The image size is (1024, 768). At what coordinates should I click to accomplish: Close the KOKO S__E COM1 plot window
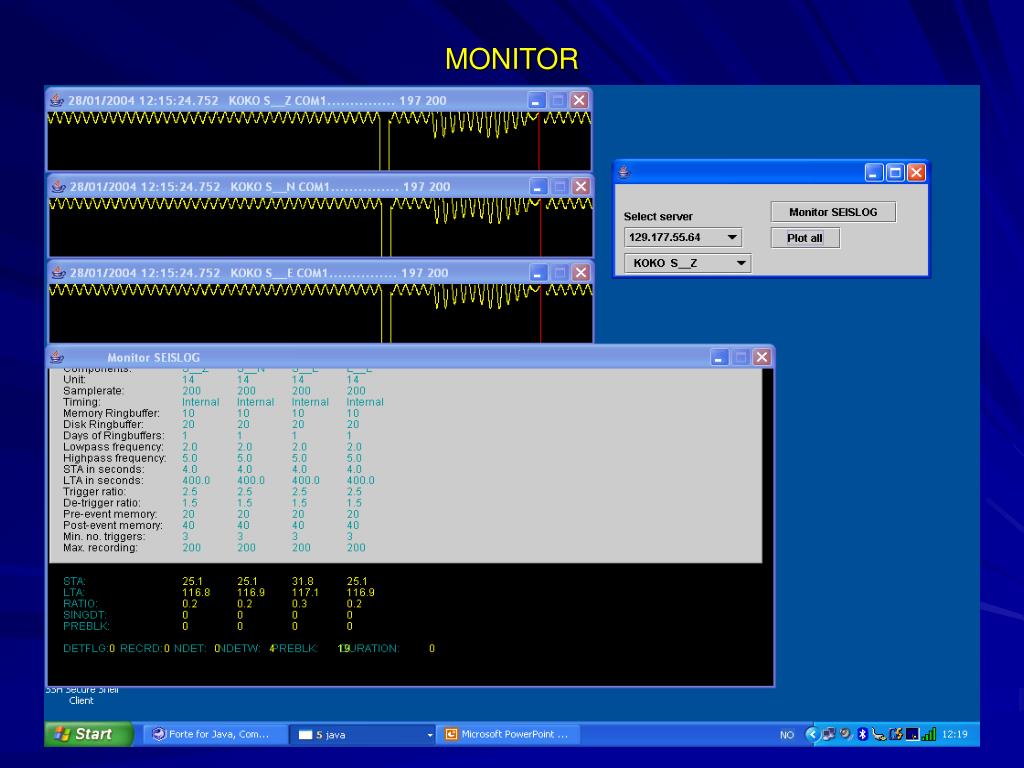point(581,272)
